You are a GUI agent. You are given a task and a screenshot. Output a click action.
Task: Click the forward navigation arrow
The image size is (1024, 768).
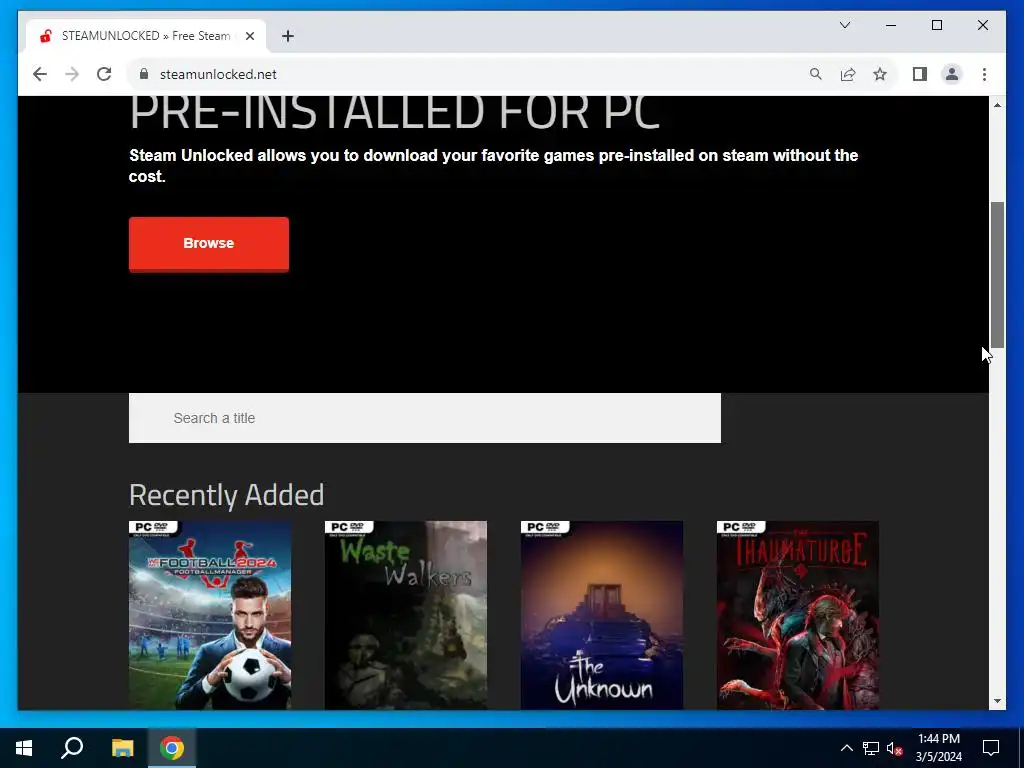point(72,74)
